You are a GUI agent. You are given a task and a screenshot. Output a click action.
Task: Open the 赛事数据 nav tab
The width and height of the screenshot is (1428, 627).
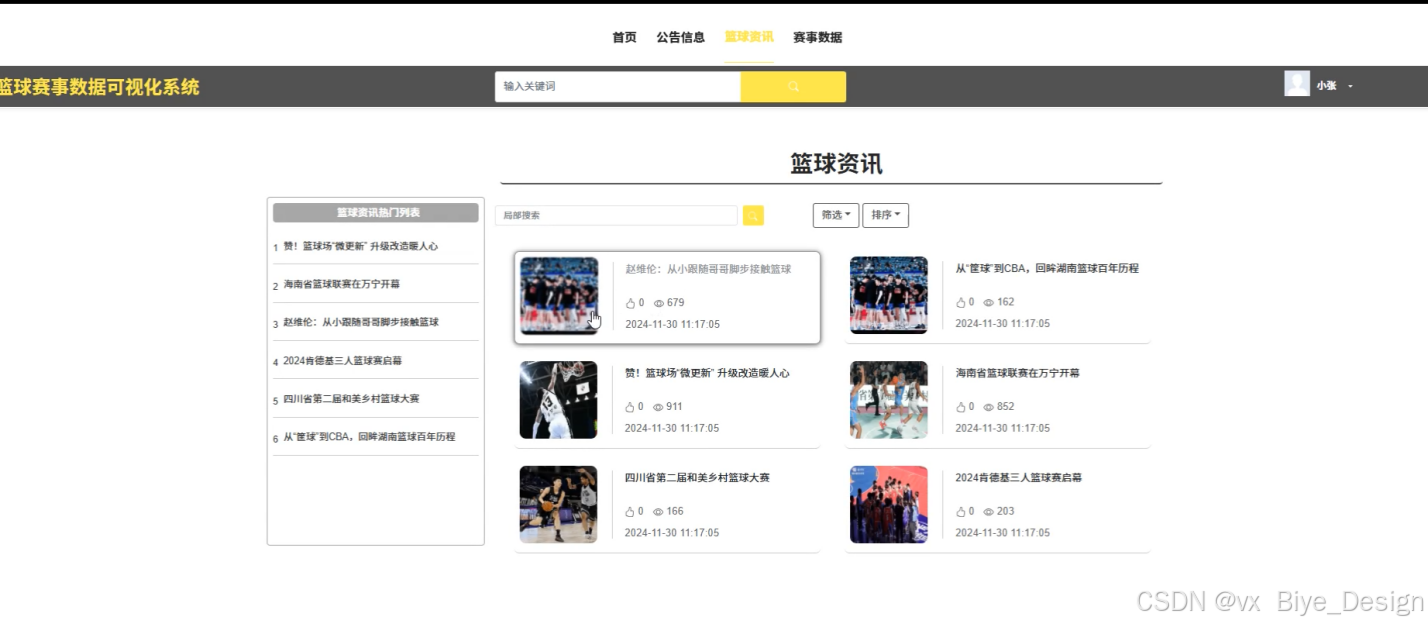pyautogui.click(x=817, y=37)
